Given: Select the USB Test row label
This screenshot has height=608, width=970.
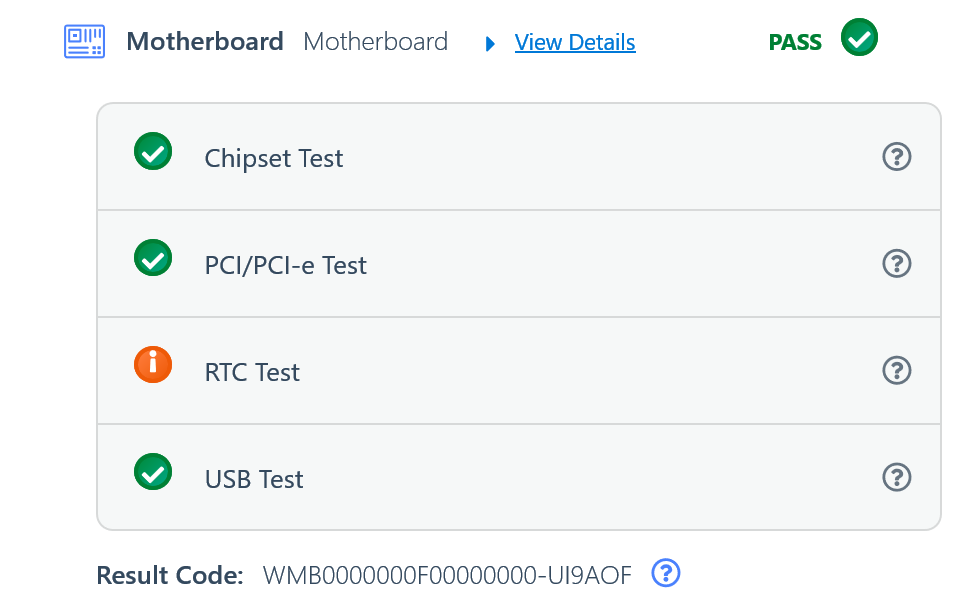Looking at the screenshot, I should pyautogui.click(x=254, y=479).
